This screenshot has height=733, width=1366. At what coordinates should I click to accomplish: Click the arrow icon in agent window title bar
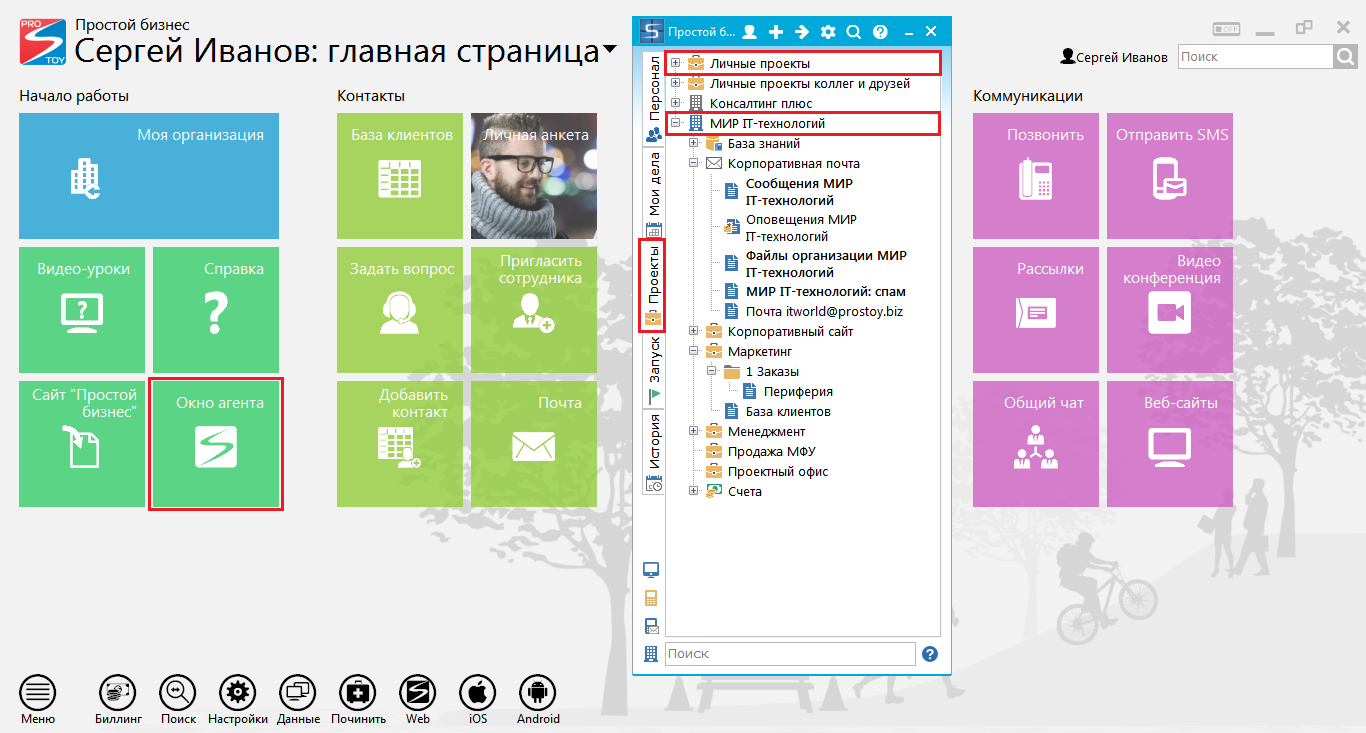click(x=802, y=31)
